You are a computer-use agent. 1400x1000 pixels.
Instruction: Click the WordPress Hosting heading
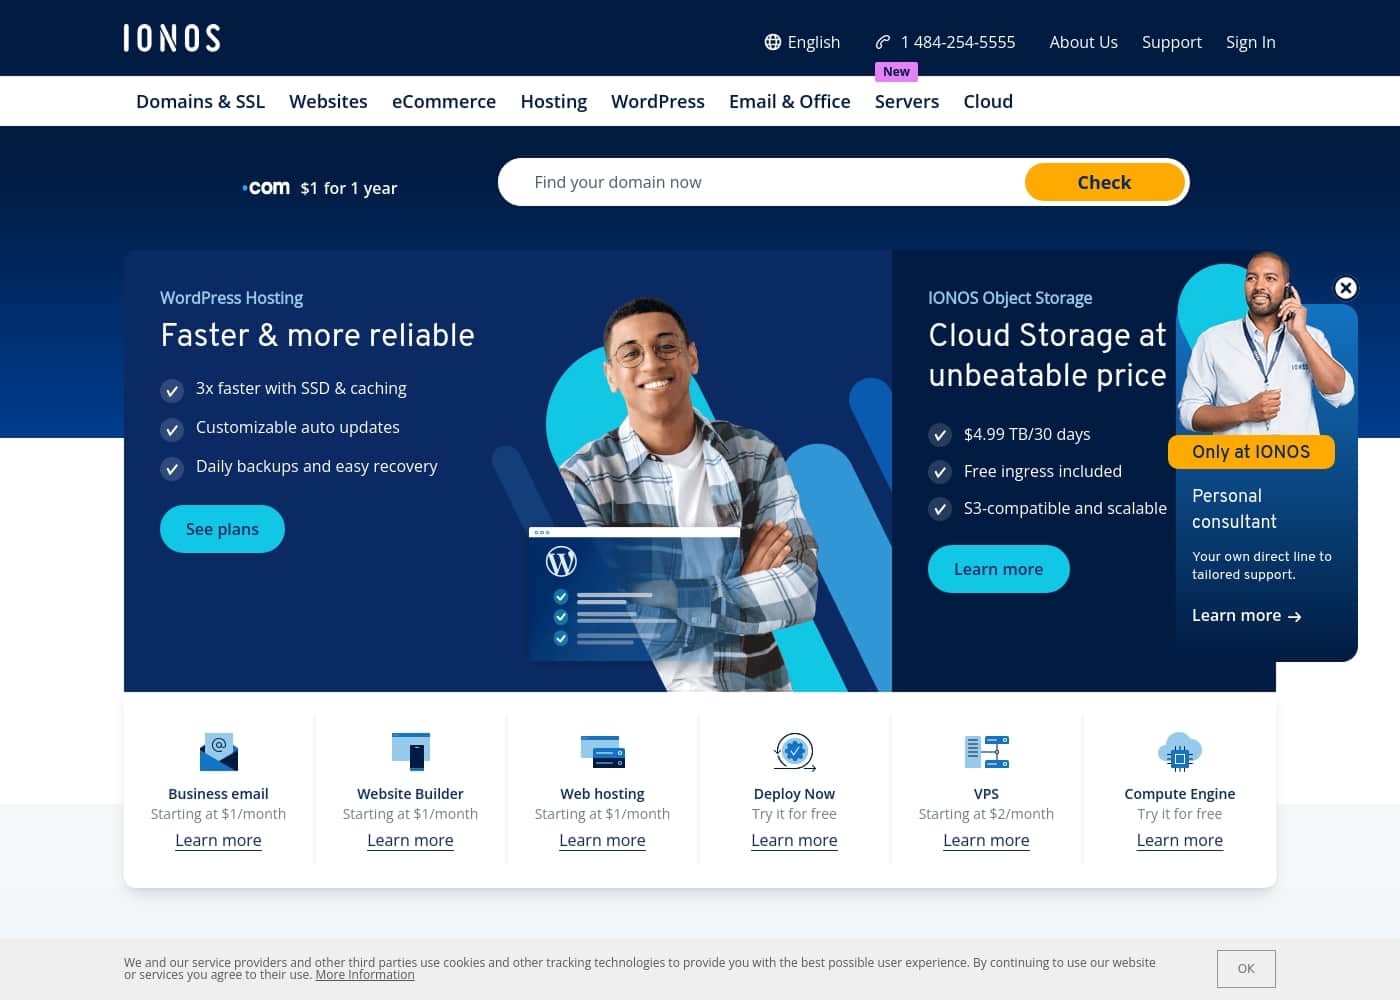pos(231,298)
